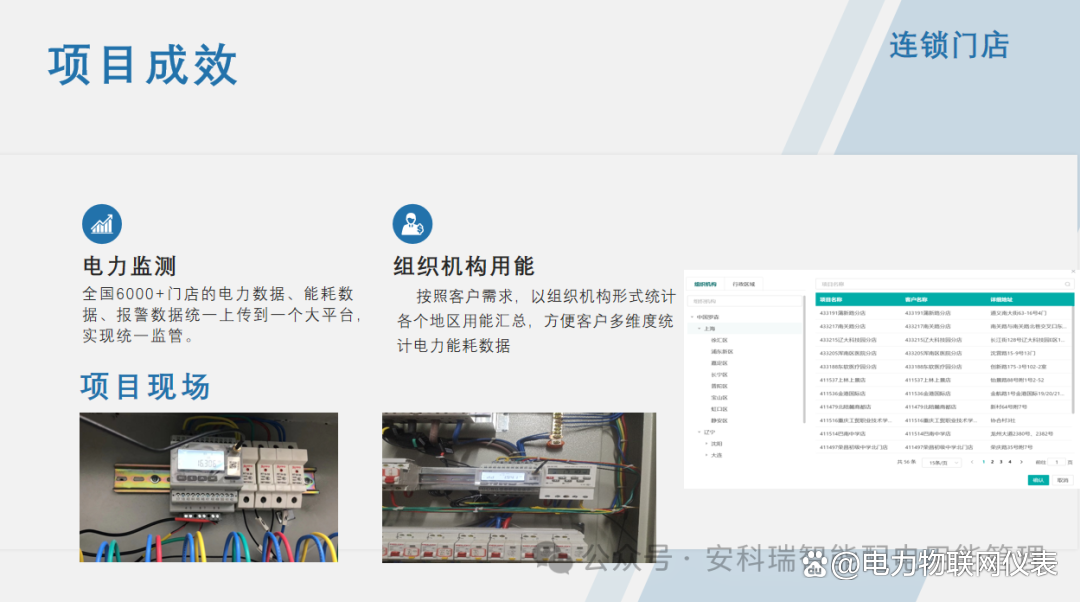Click the 项目名称 search input field
1080x602 pixels.
click(944, 284)
